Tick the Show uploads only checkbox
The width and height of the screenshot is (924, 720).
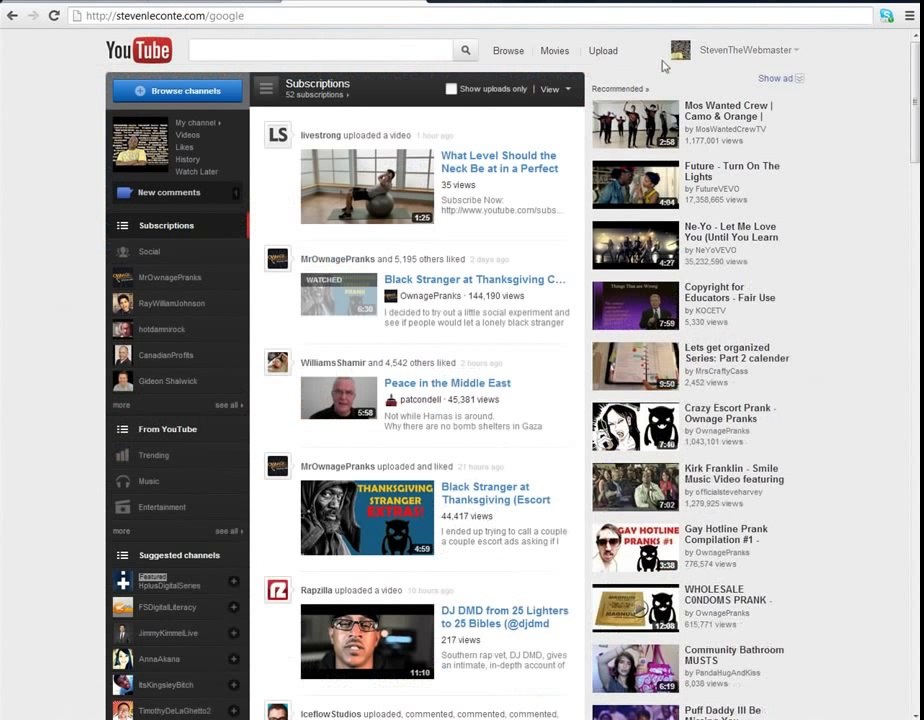(451, 89)
